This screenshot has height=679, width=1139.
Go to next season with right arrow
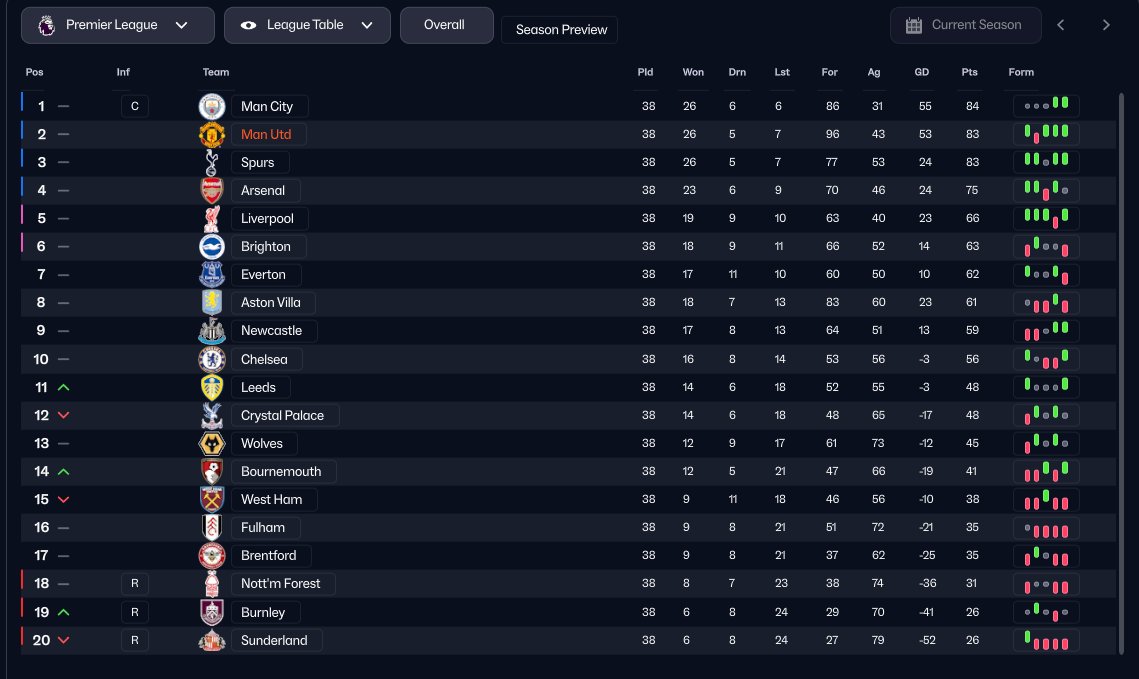1106,25
